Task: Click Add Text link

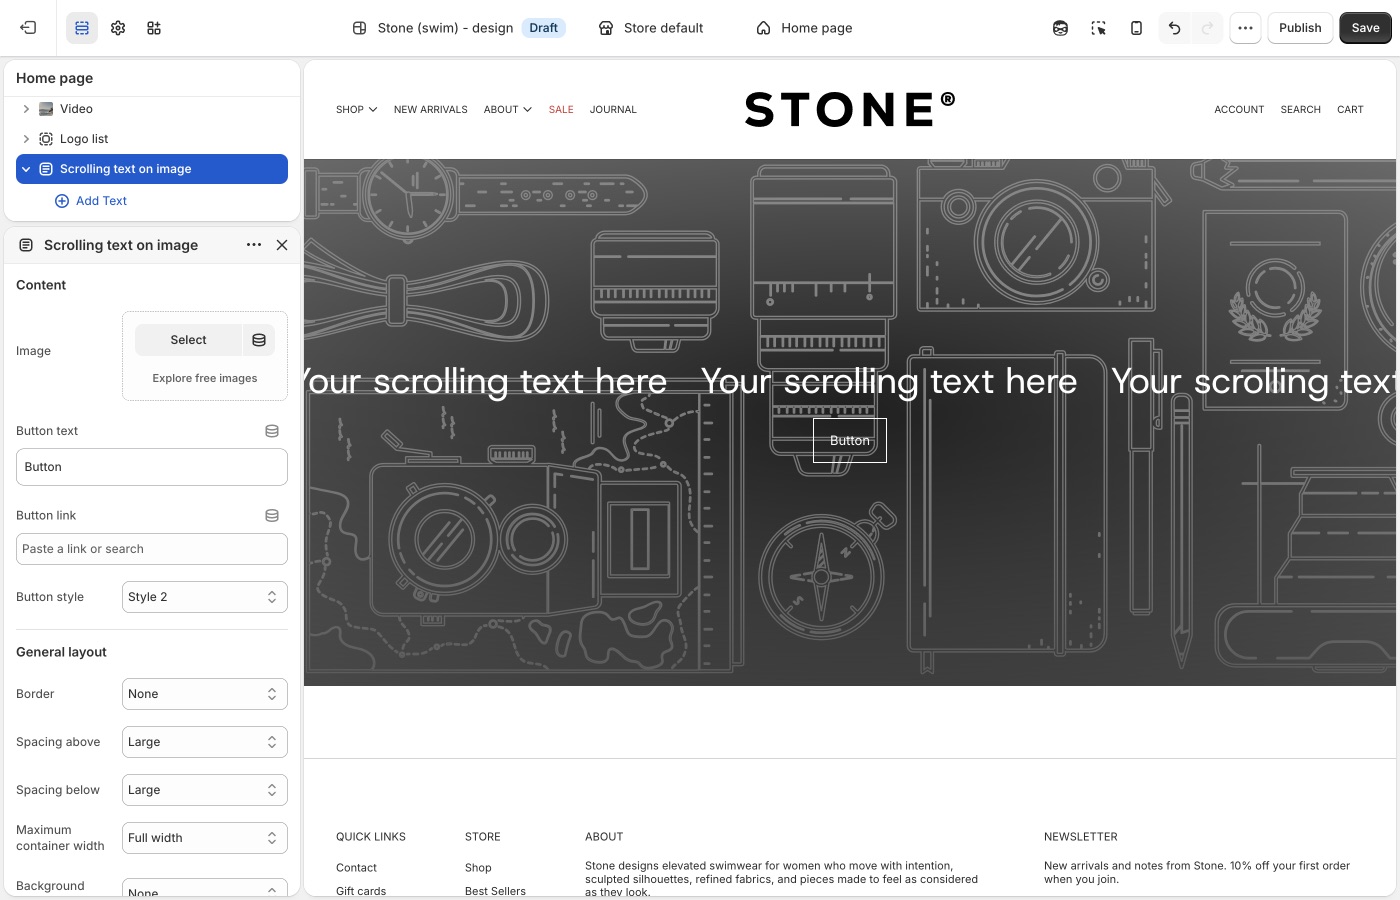Action: point(102,201)
